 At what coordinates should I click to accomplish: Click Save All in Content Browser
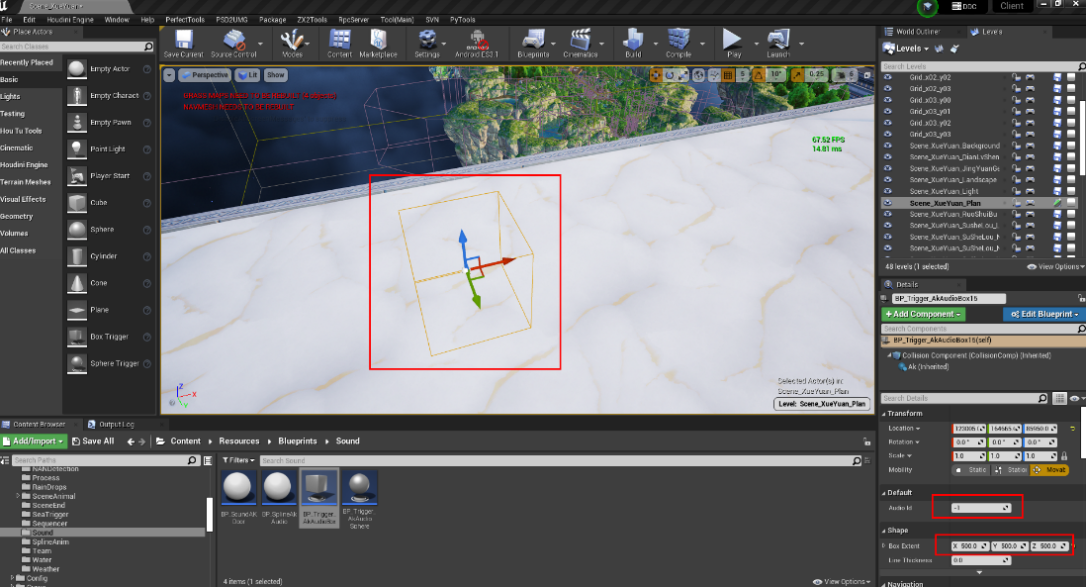(93, 441)
